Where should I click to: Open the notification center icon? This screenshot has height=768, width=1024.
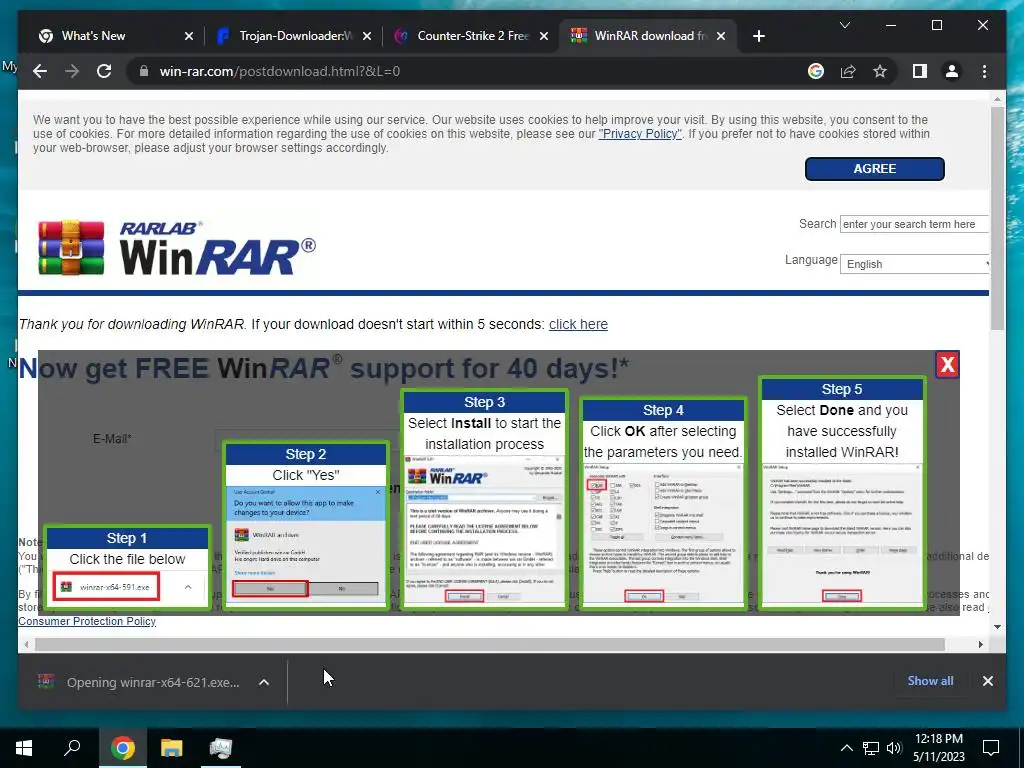click(991, 748)
